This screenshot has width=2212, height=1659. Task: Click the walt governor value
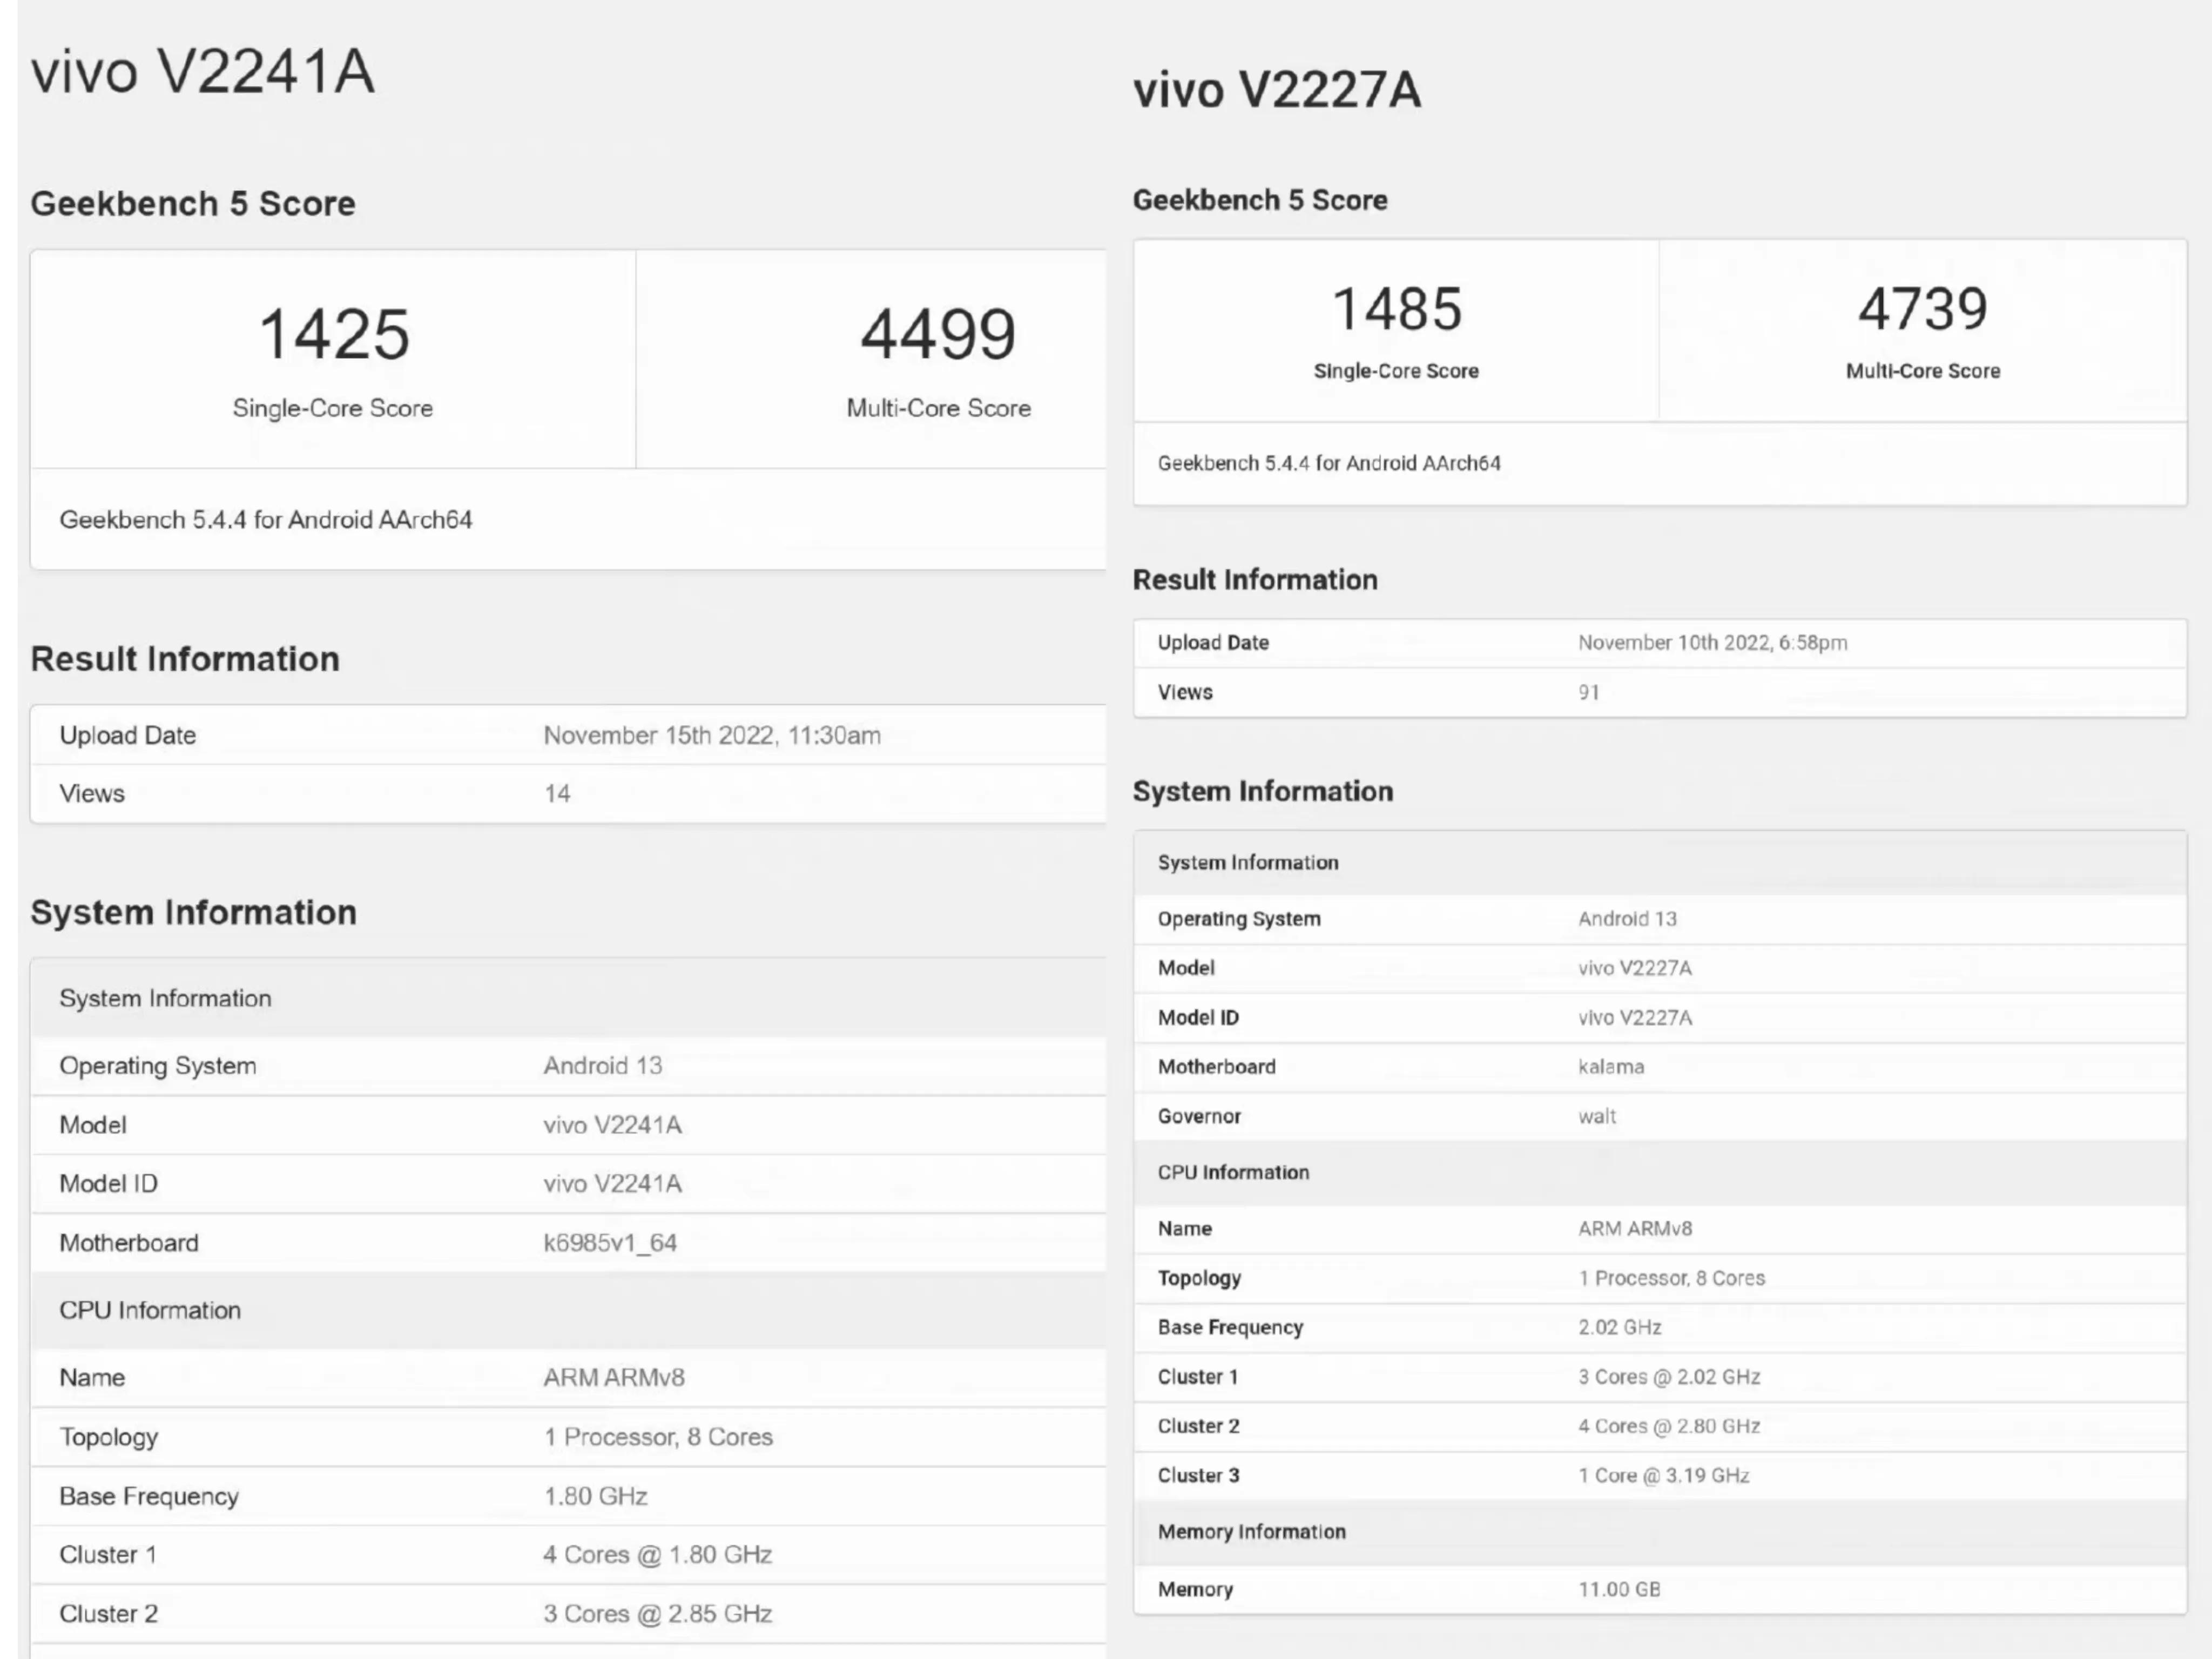click(1596, 1116)
